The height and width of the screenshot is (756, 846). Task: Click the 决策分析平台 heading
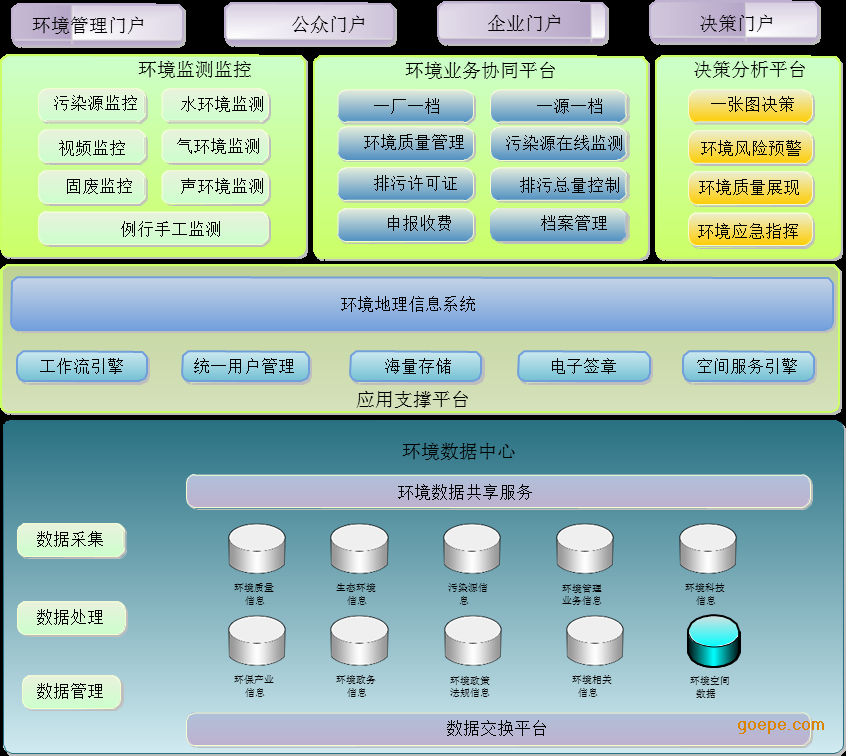[x=749, y=69]
